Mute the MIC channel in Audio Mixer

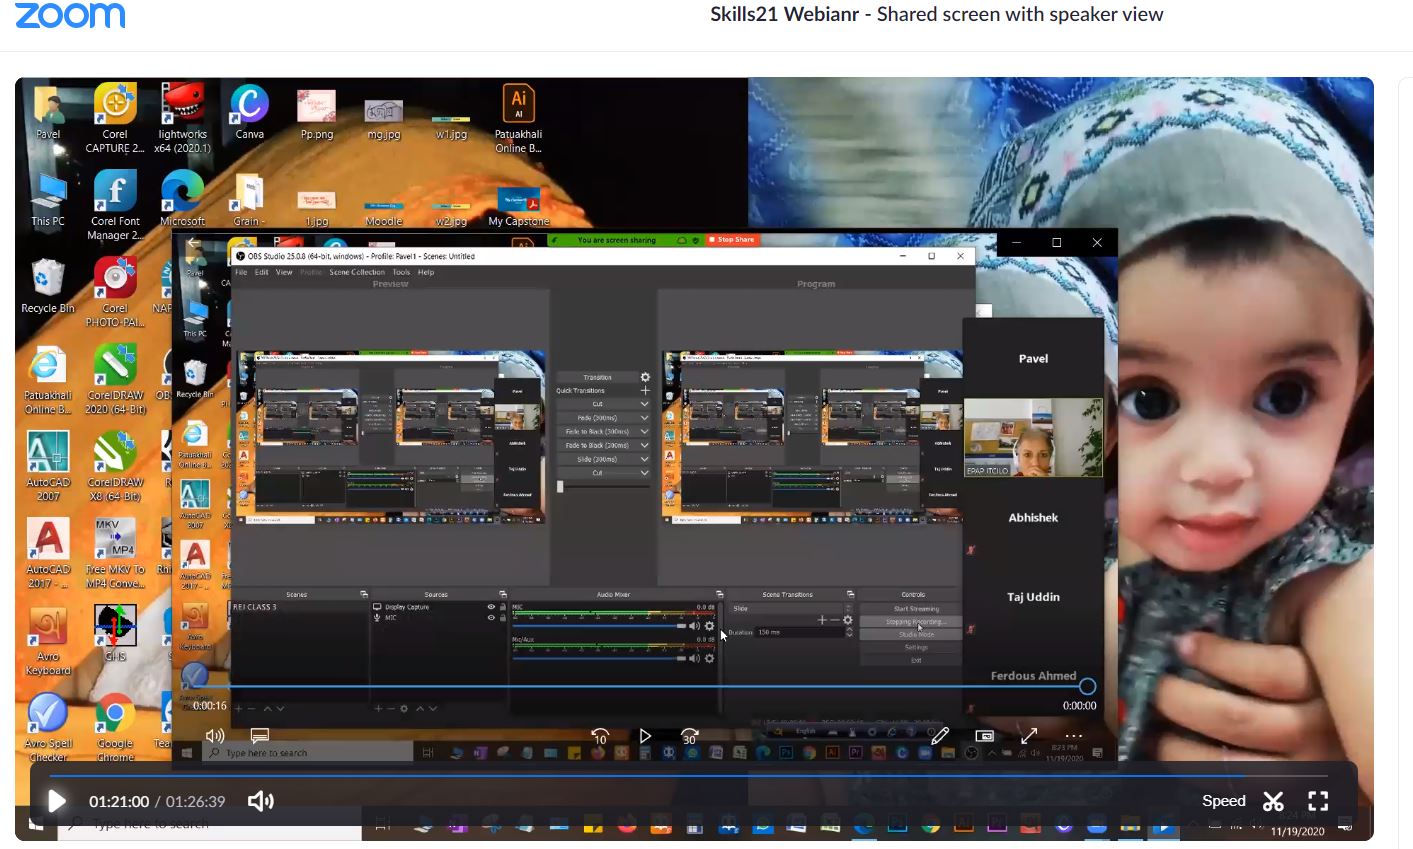coord(695,626)
